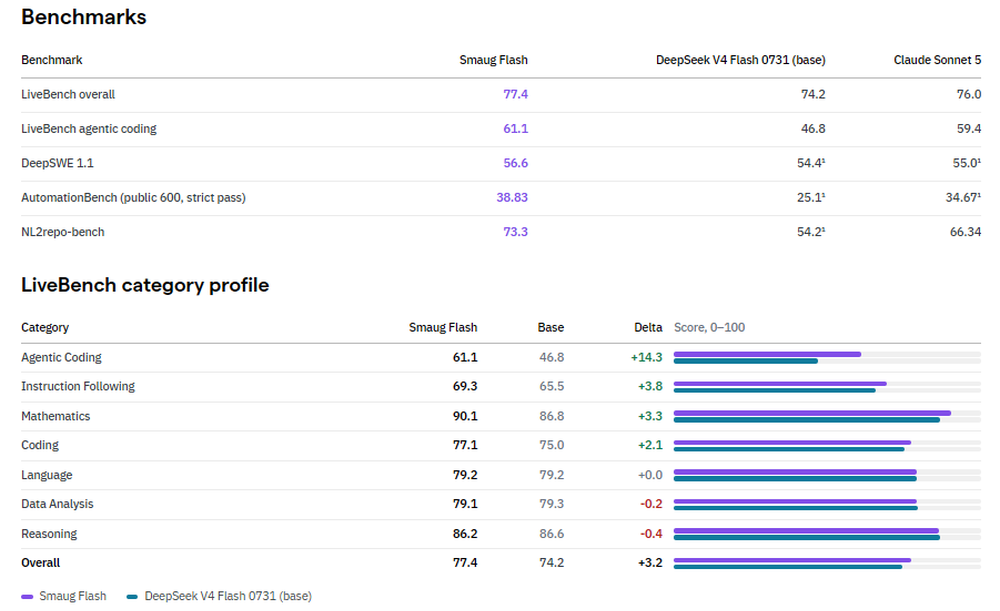This screenshot has height=611, width=1000.
Task: Click the red -0.2 delta value
Action: click(x=651, y=504)
